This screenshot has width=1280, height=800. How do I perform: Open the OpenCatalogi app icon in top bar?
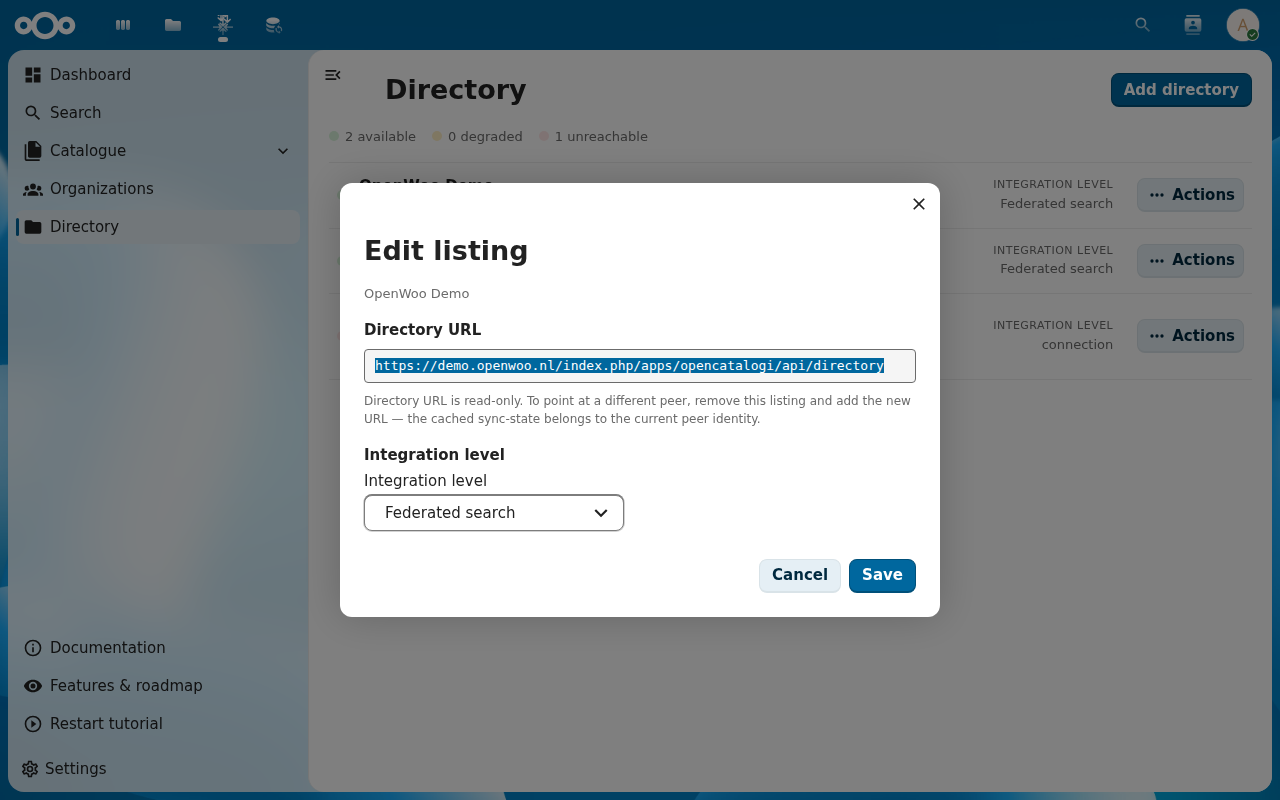point(223,25)
